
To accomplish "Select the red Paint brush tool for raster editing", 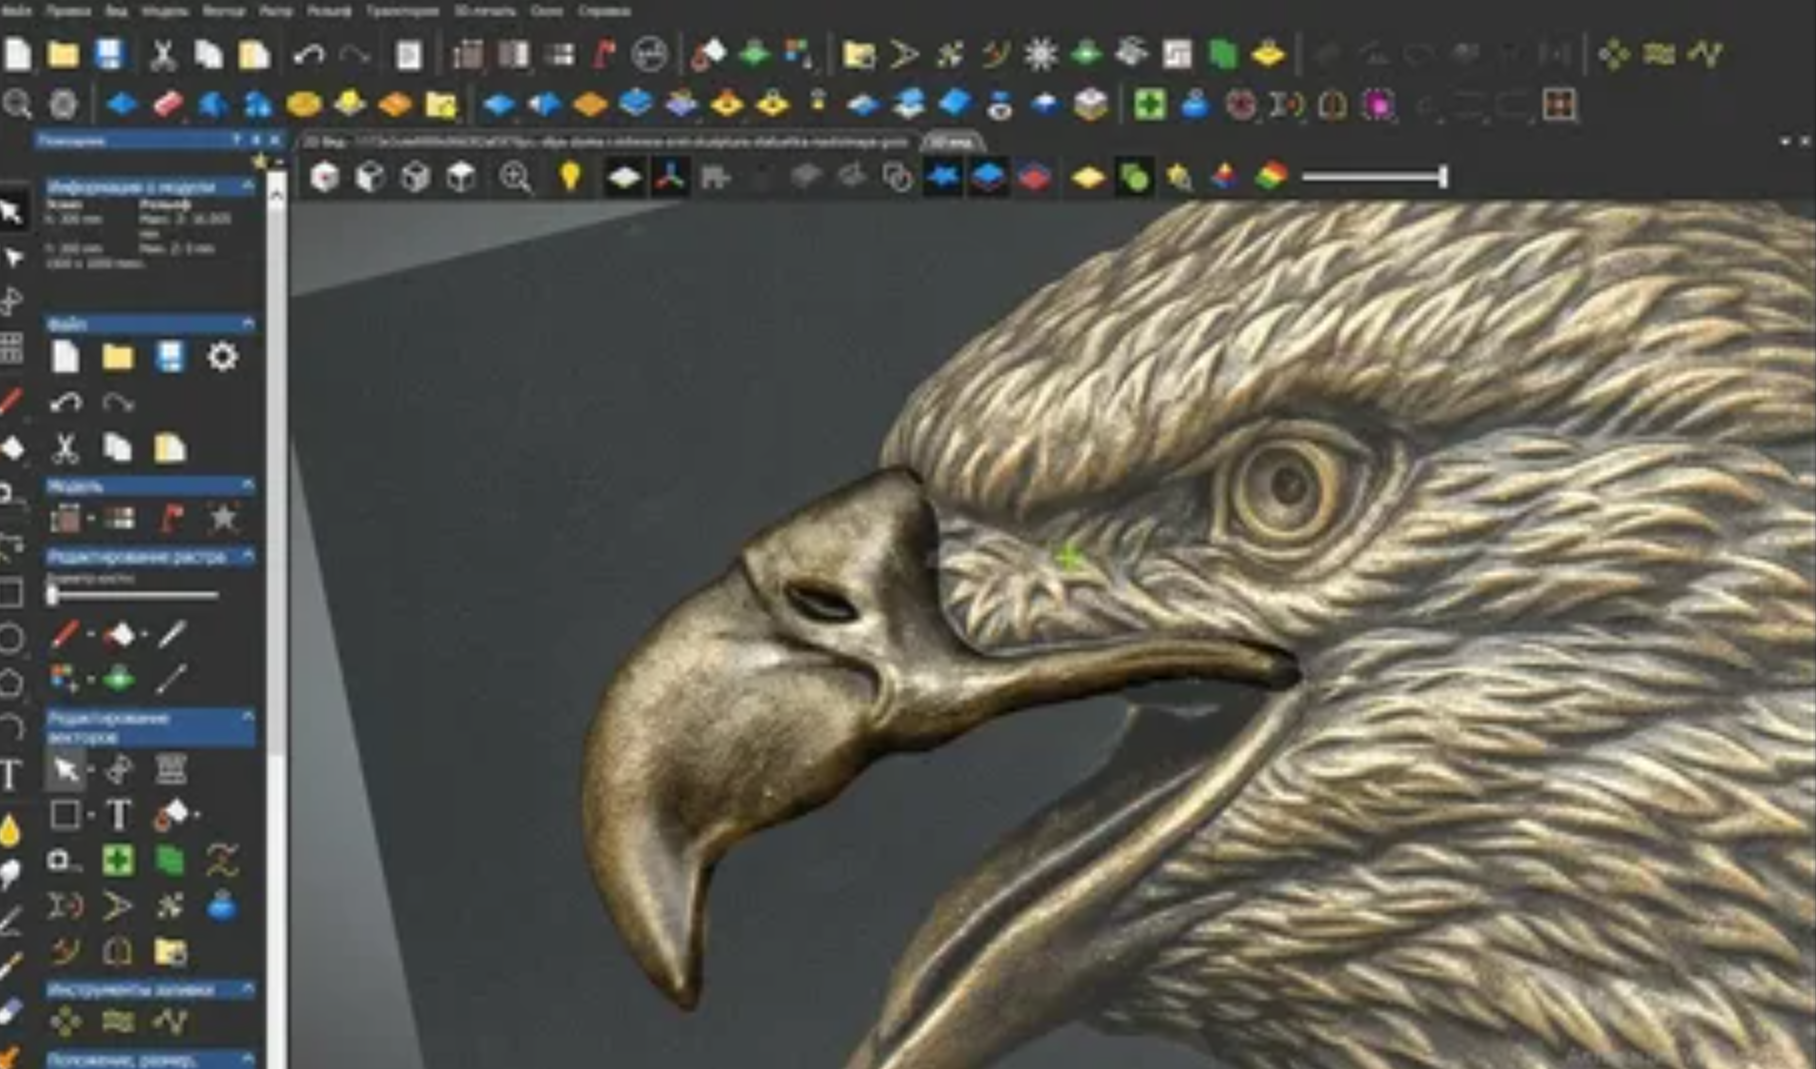I will [x=64, y=631].
